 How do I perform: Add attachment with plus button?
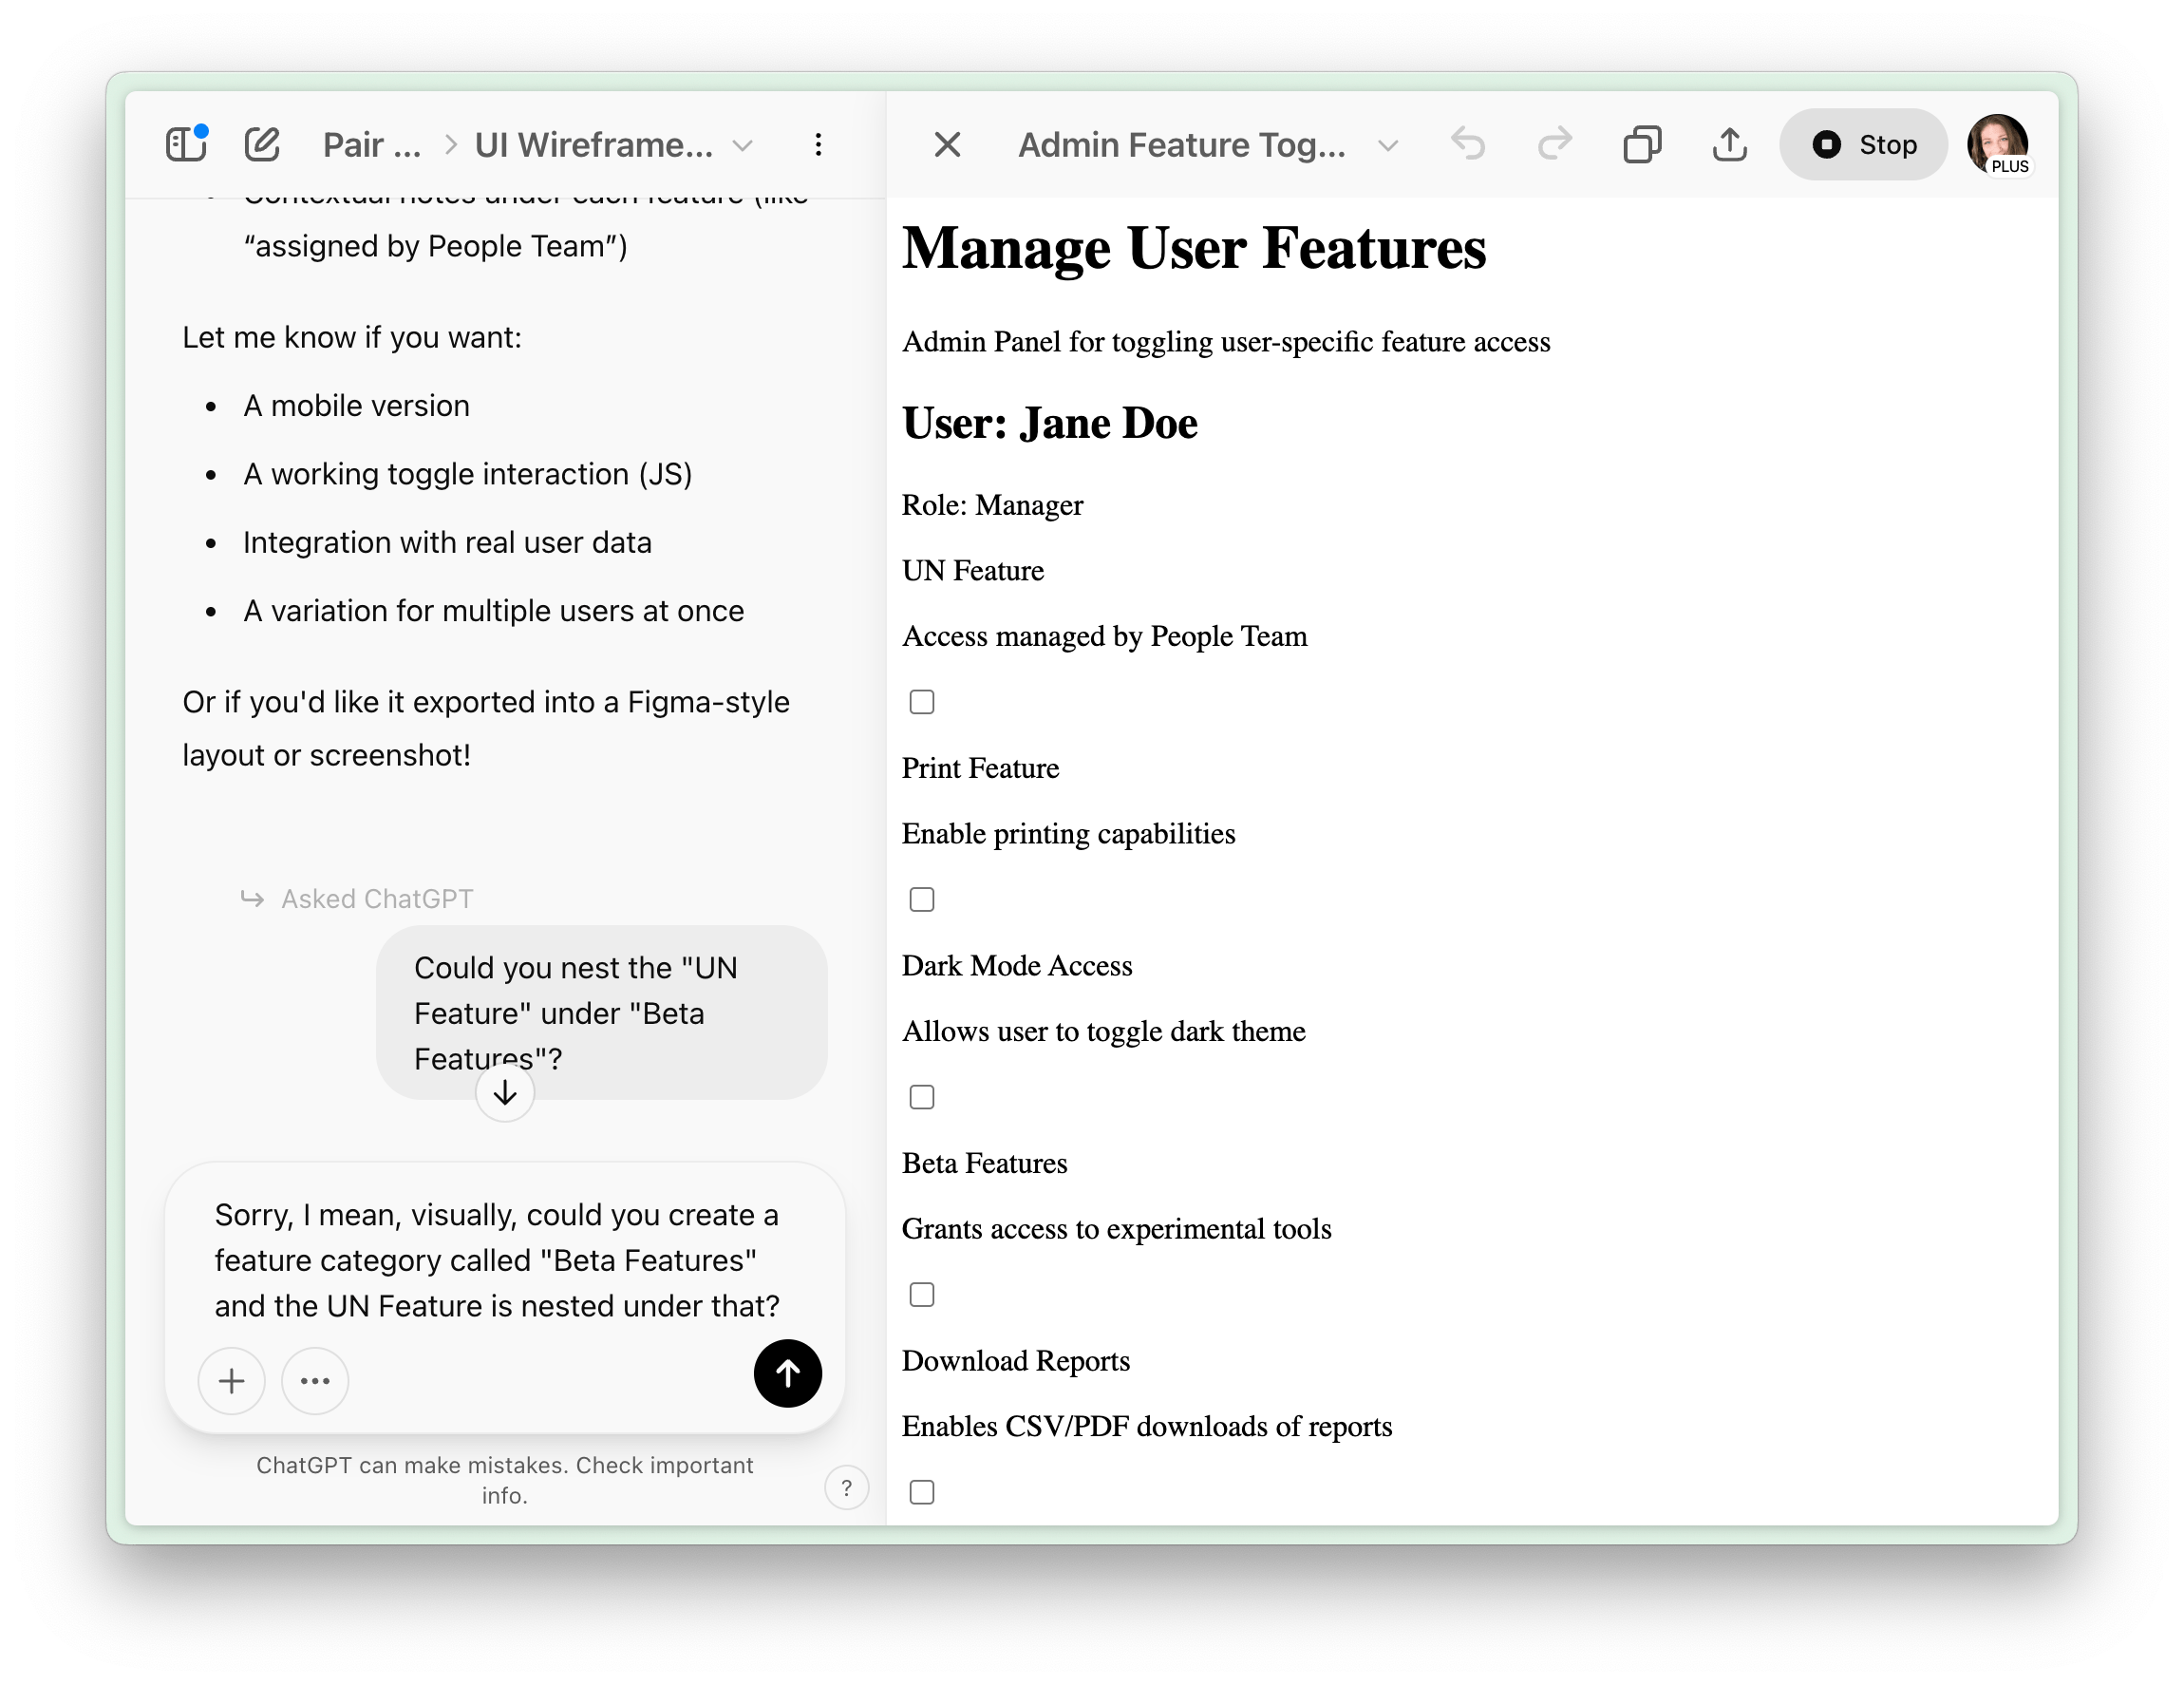[232, 1381]
